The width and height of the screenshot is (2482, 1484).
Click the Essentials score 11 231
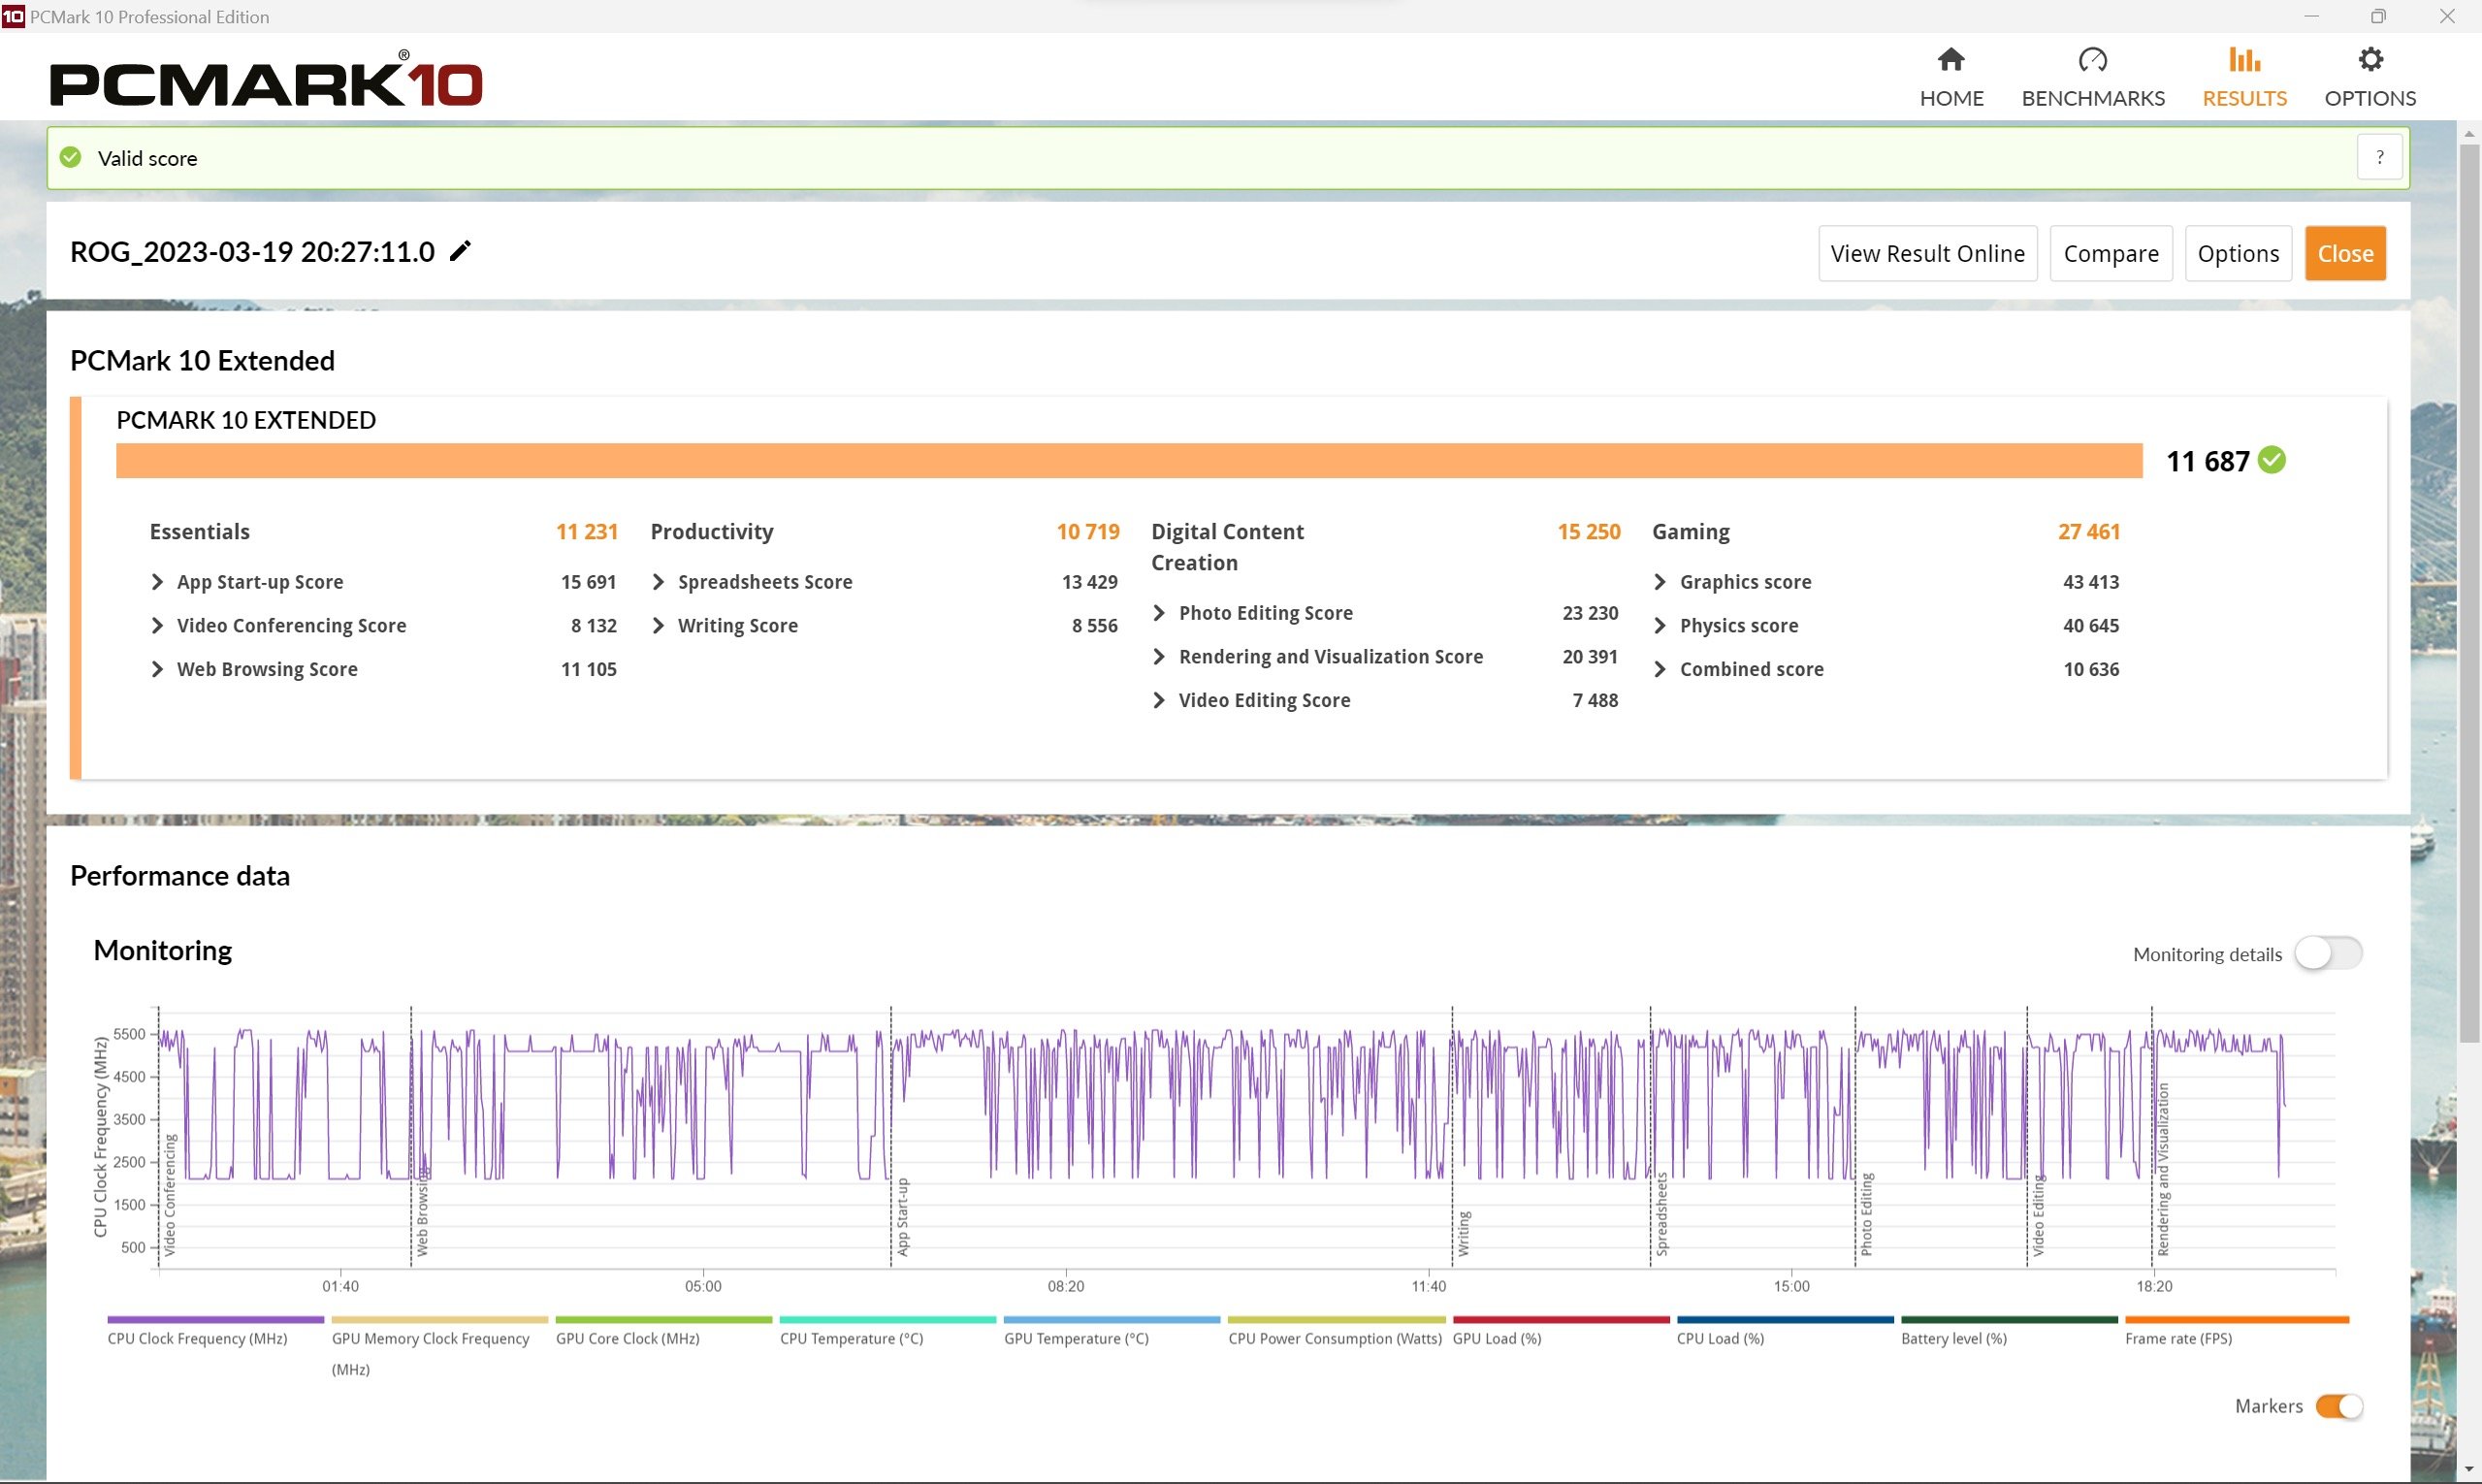[x=587, y=532]
